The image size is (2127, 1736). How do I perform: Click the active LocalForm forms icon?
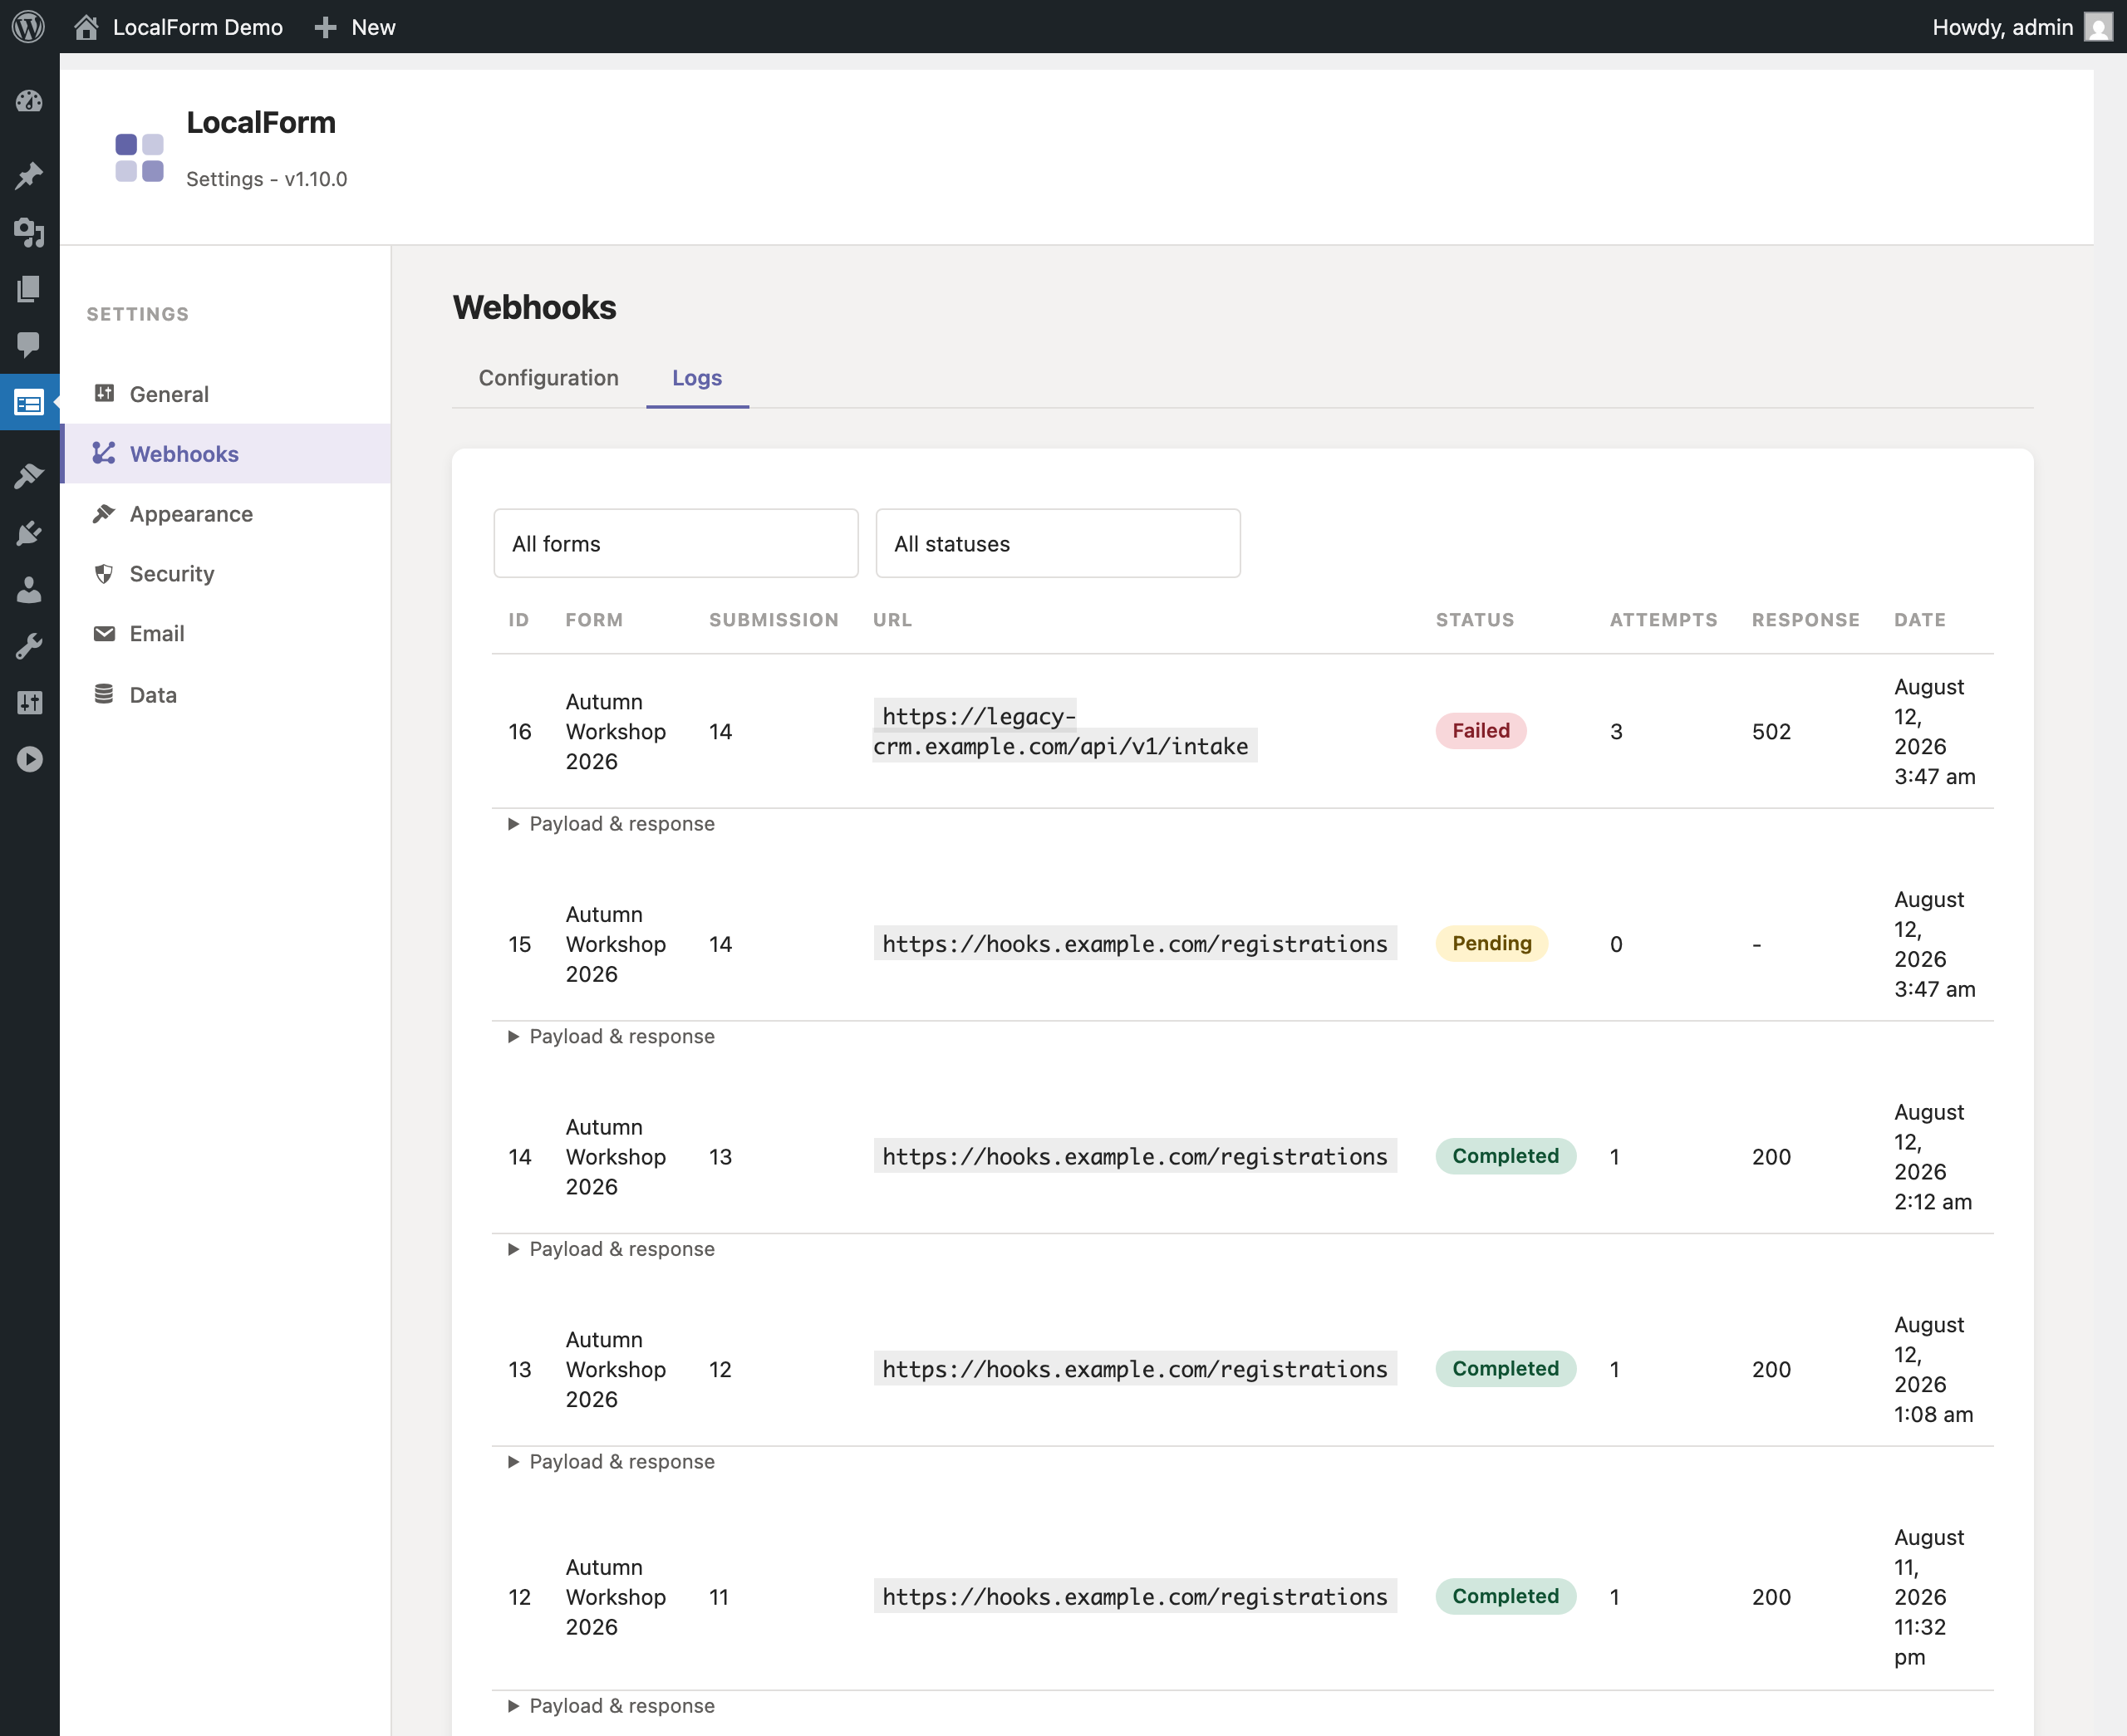(29, 404)
